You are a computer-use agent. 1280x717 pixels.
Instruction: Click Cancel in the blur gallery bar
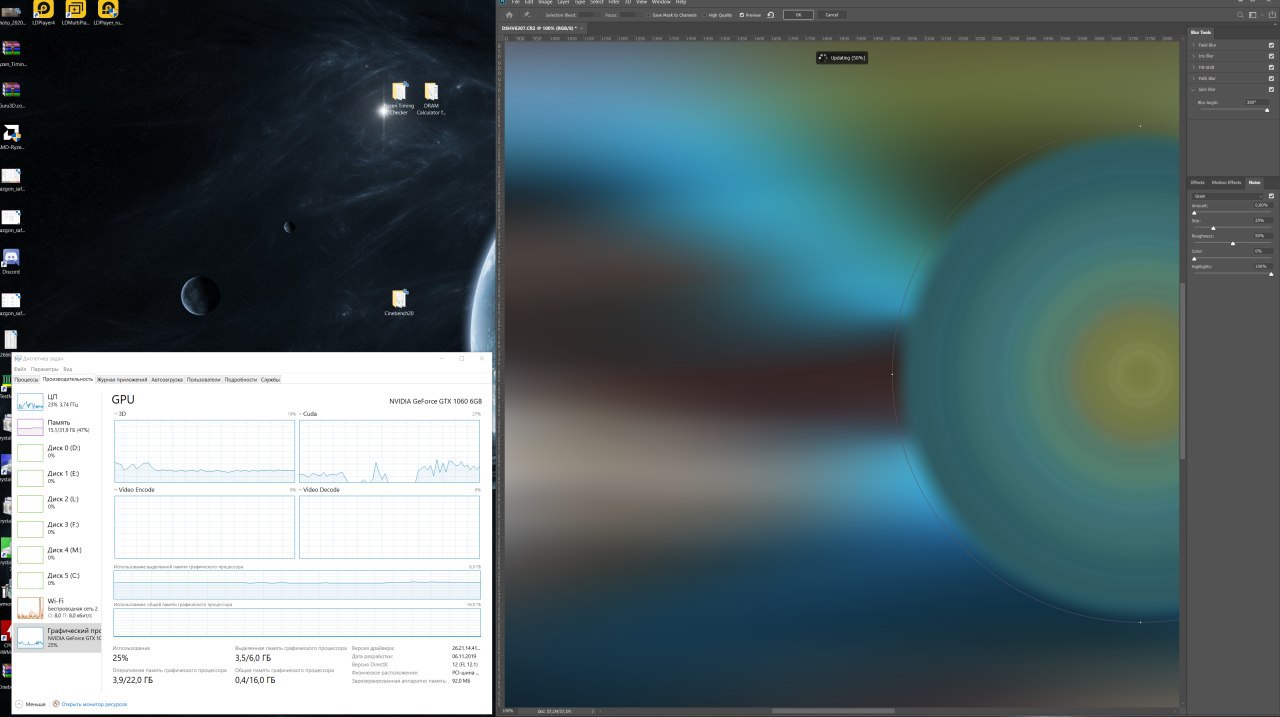click(832, 15)
